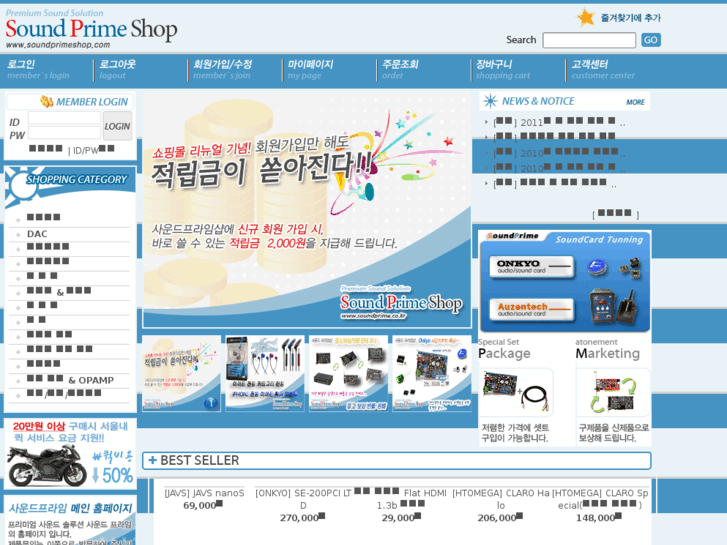The width and height of the screenshot is (727, 545).
Task: Open the atonement Marketing image
Action: 613,392
